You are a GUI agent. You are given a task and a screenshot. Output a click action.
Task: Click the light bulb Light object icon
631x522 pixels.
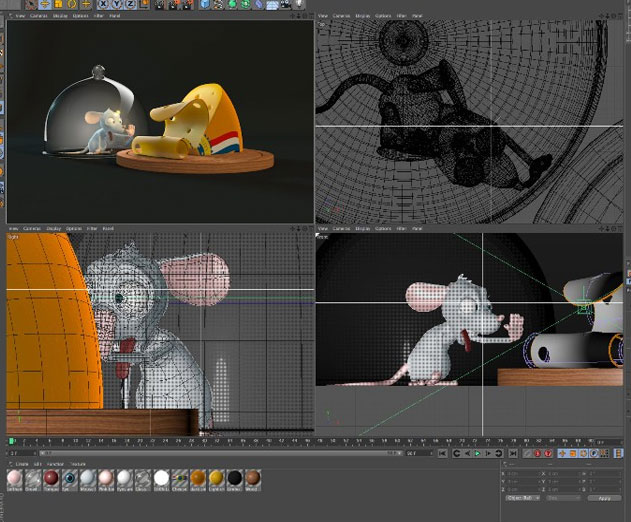coord(299,4)
